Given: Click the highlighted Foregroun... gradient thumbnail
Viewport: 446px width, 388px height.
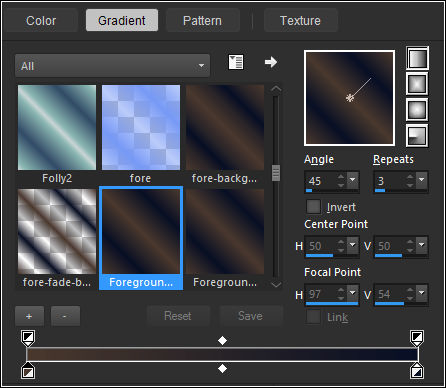Looking at the screenshot, I should click(141, 232).
